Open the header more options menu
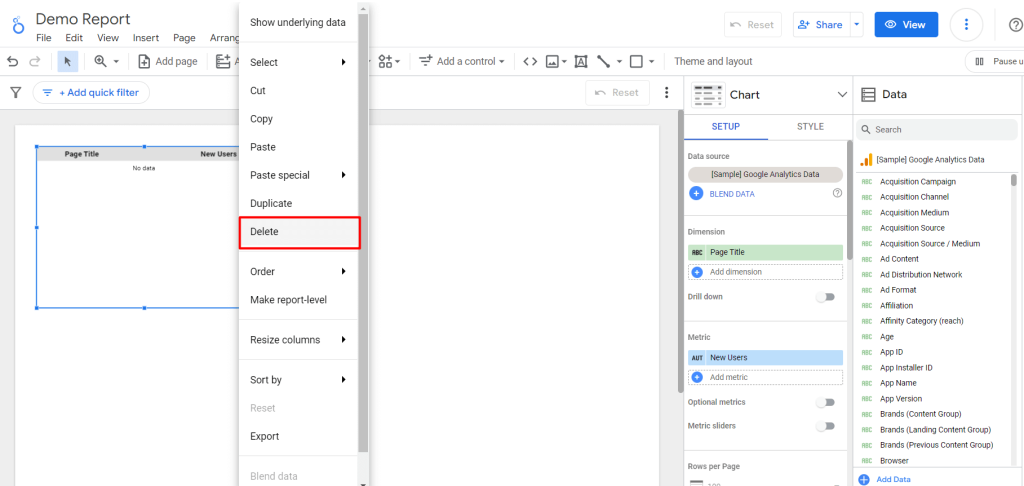Image resolution: width=1024 pixels, height=486 pixels. click(967, 25)
